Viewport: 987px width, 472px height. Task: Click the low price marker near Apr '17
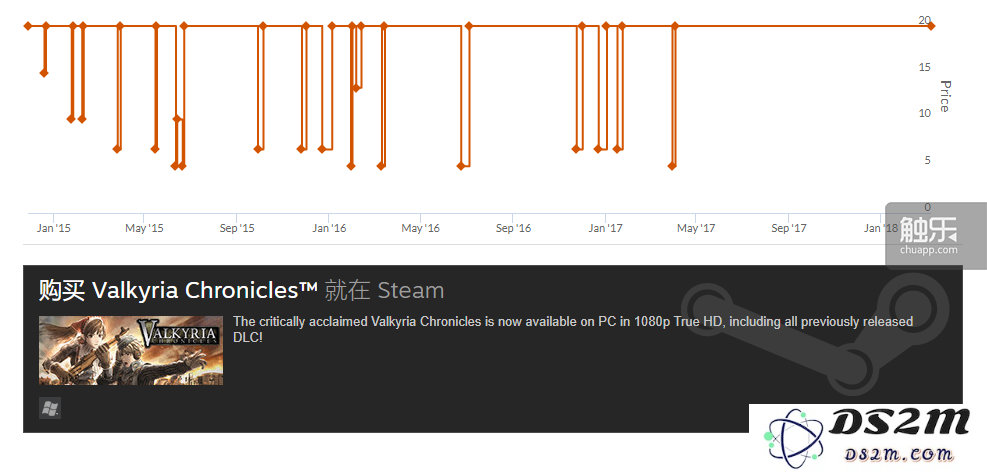pos(672,166)
